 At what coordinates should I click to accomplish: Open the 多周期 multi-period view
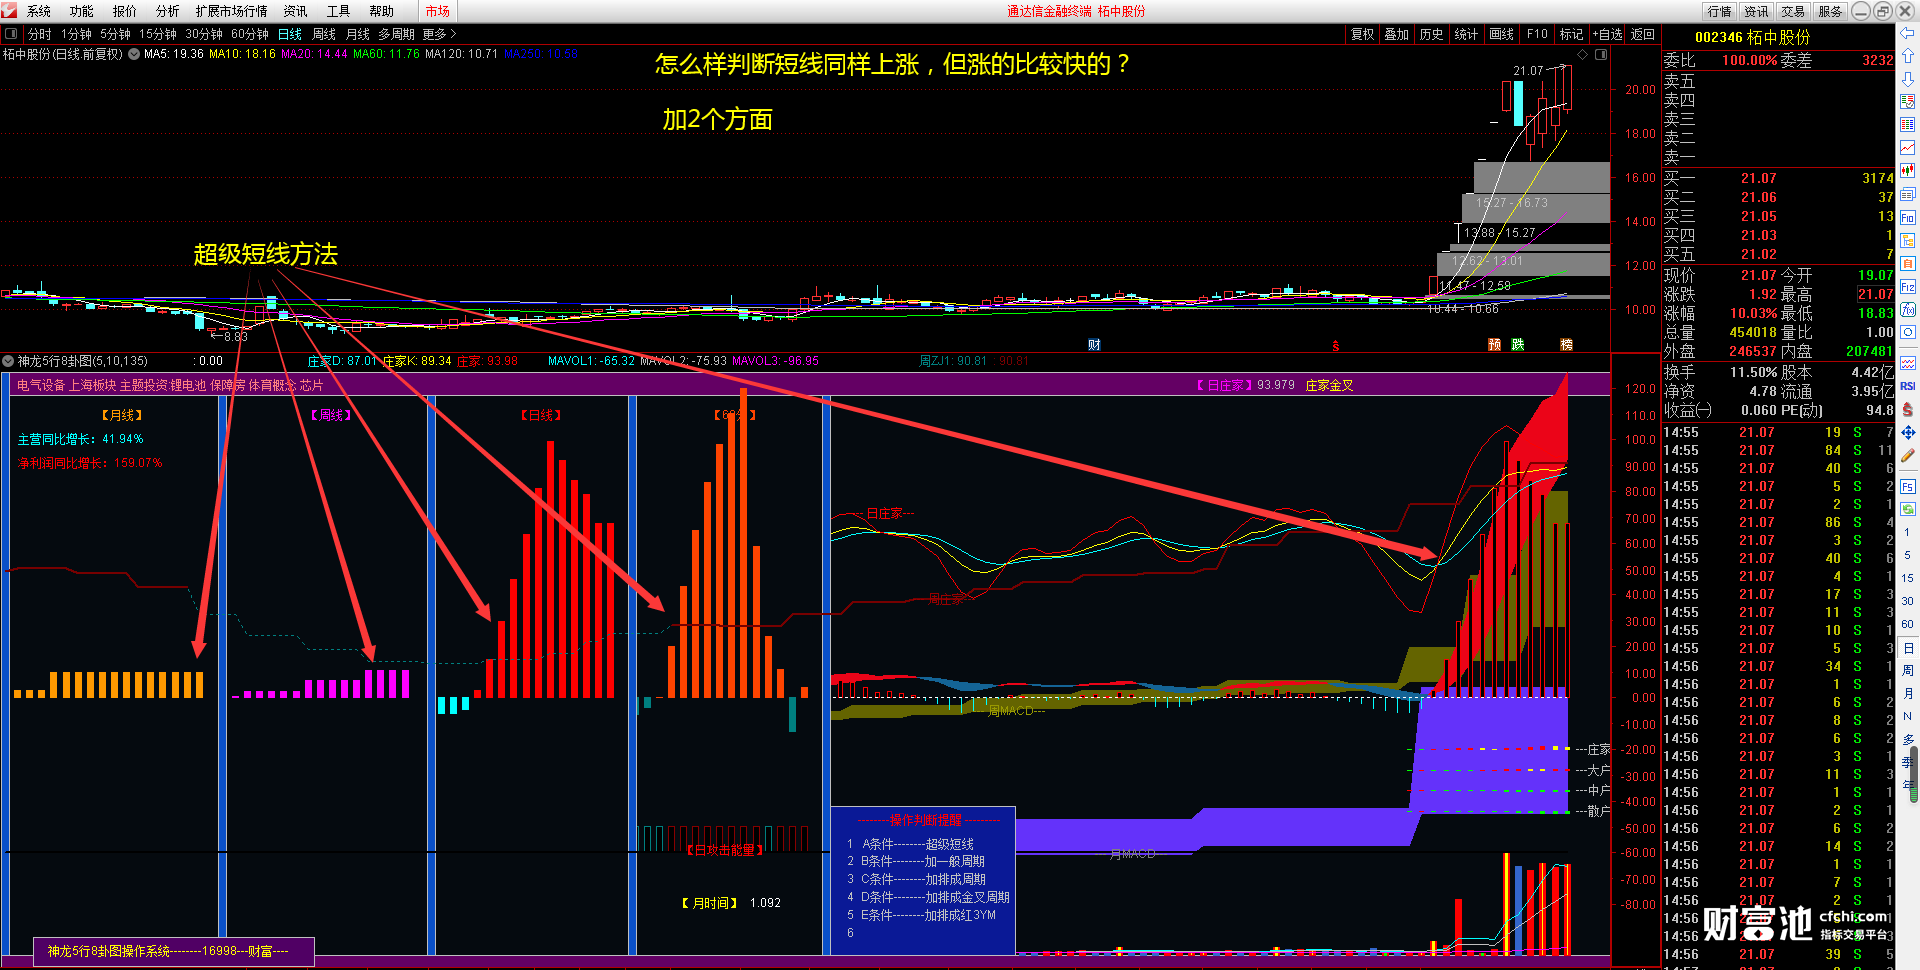coord(396,34)
